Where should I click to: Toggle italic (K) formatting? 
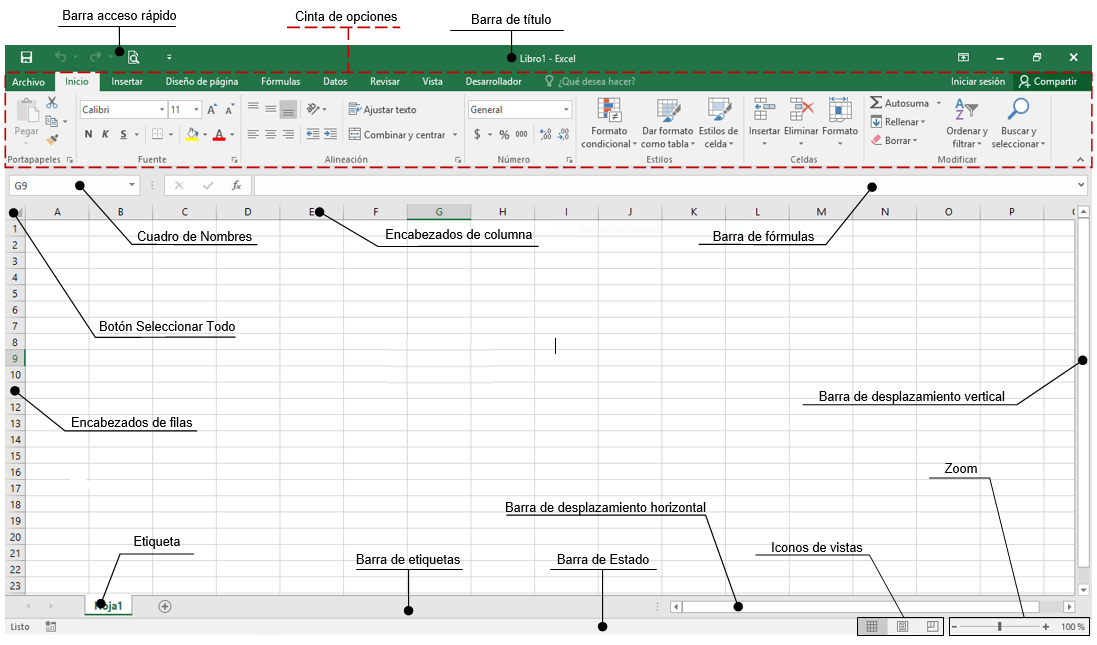pos(105,134)
